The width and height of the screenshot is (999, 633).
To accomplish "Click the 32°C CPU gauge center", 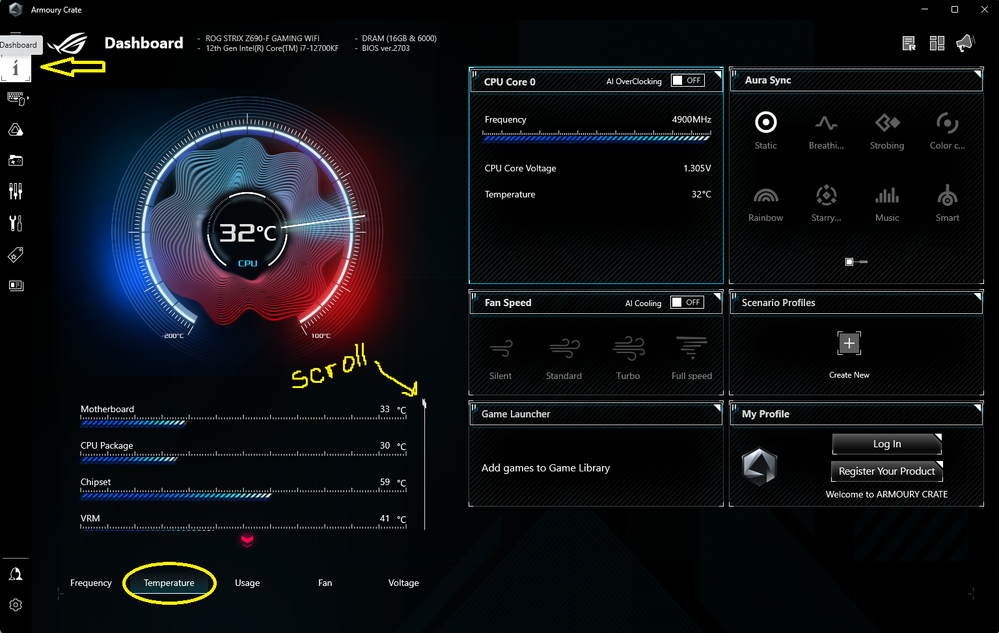I will (248, 233).
